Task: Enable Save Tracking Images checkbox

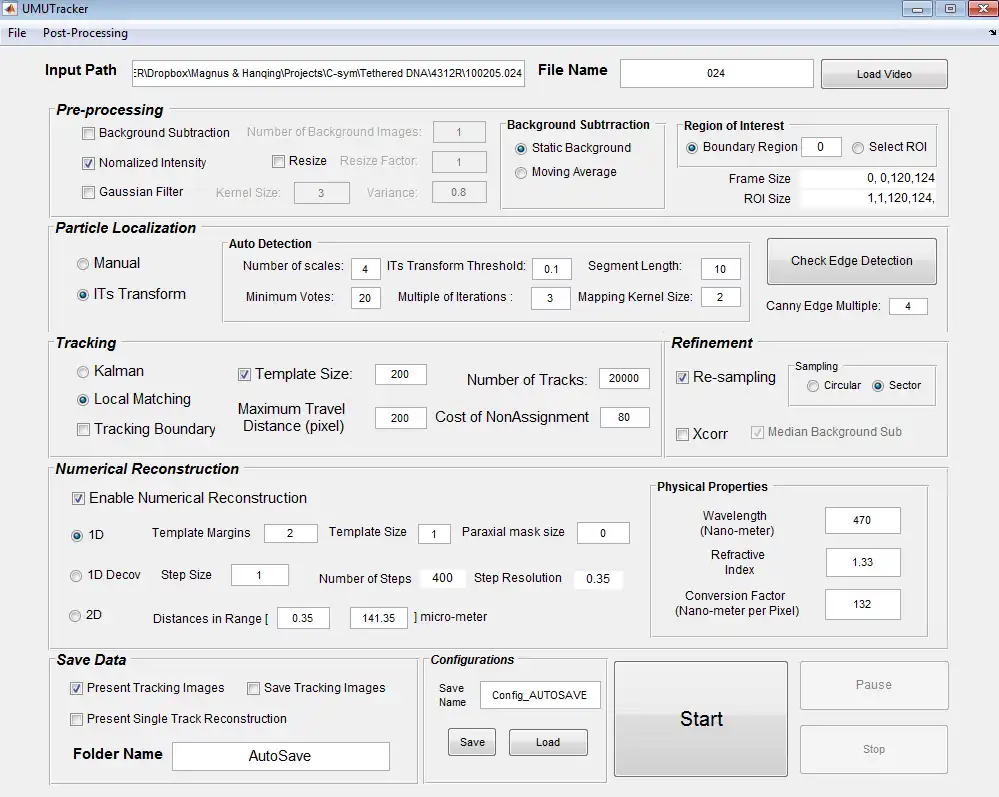Action: [x=254, y=689]
